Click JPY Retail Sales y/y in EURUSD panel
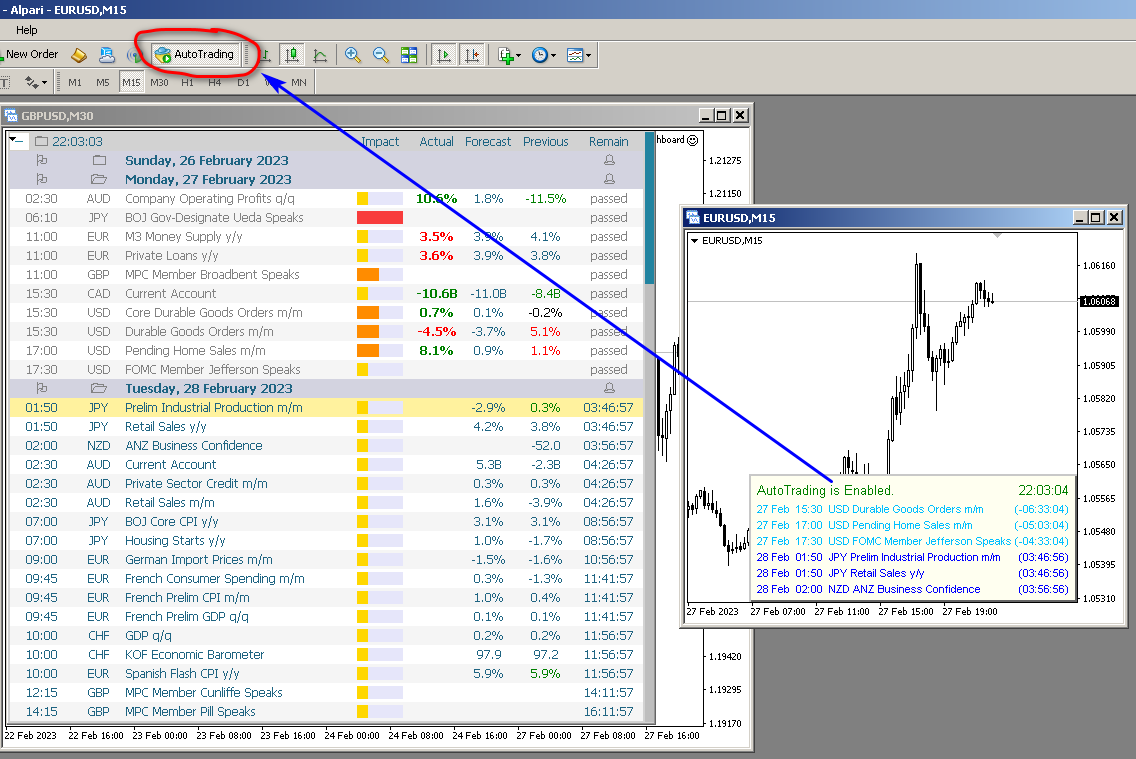The width and height of the screenshot is (1136, 759). point(876,573)
